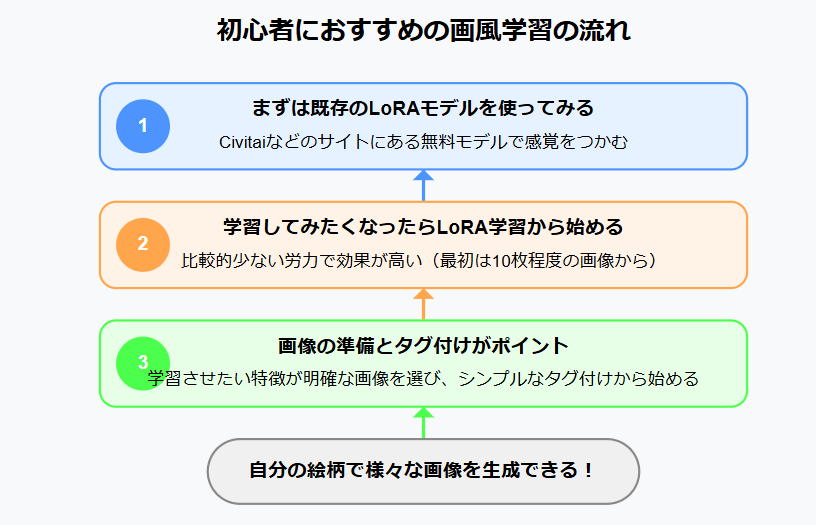Viewport: 816px width, 525px height.
Task: Click the シンプルなタグ付けから始める text
Action: click(x=578, y=378)
